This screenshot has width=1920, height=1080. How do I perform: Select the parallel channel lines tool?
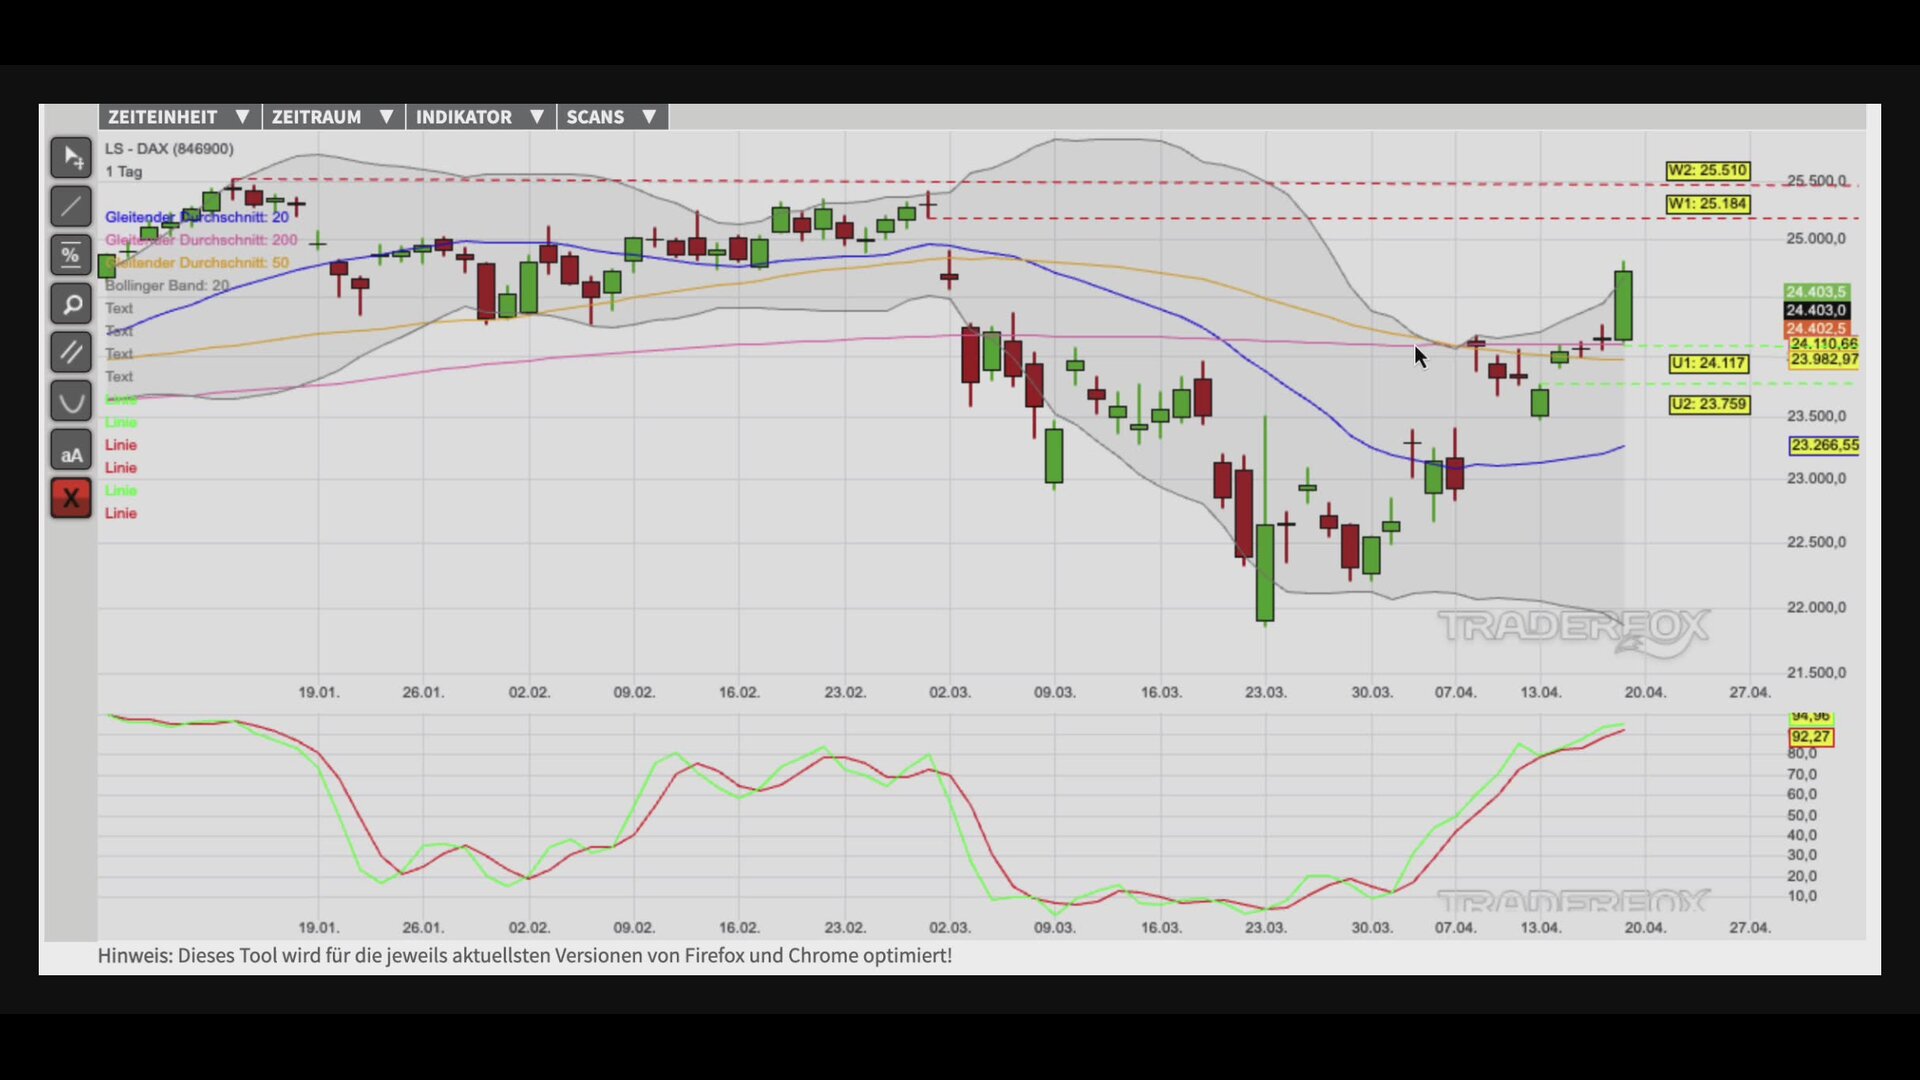71,353
